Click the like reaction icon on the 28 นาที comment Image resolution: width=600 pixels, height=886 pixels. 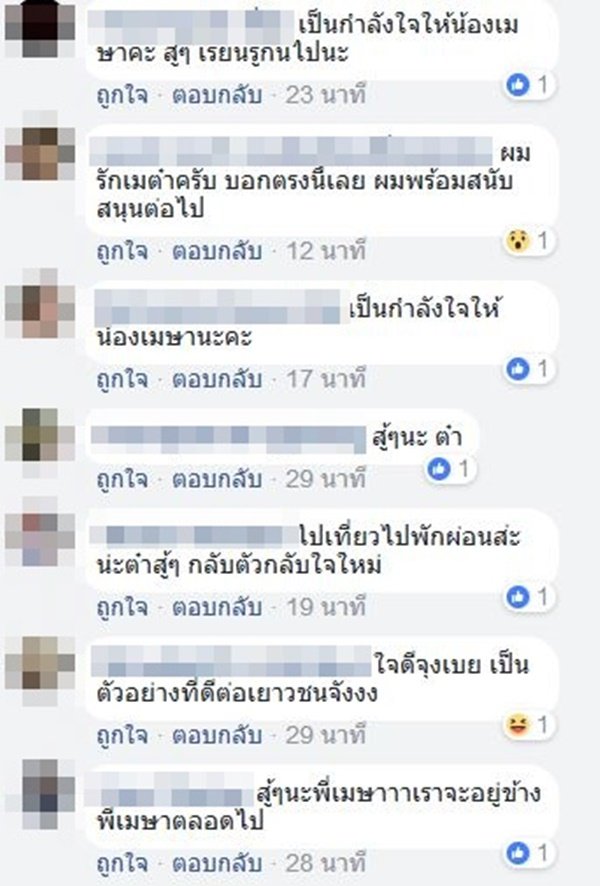coord(518,853)
